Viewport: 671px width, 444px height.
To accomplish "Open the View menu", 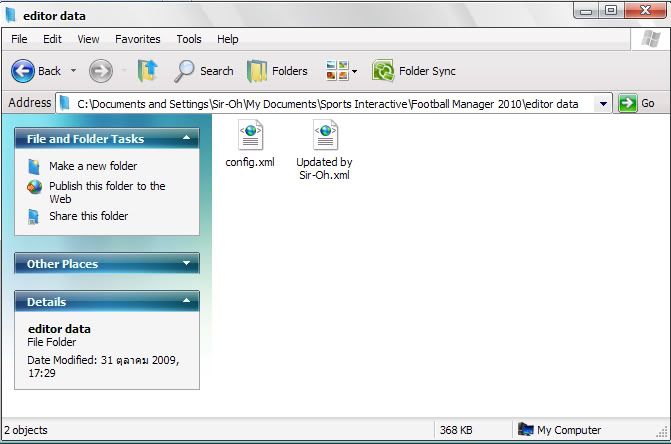I will click(x=88, y=39).
